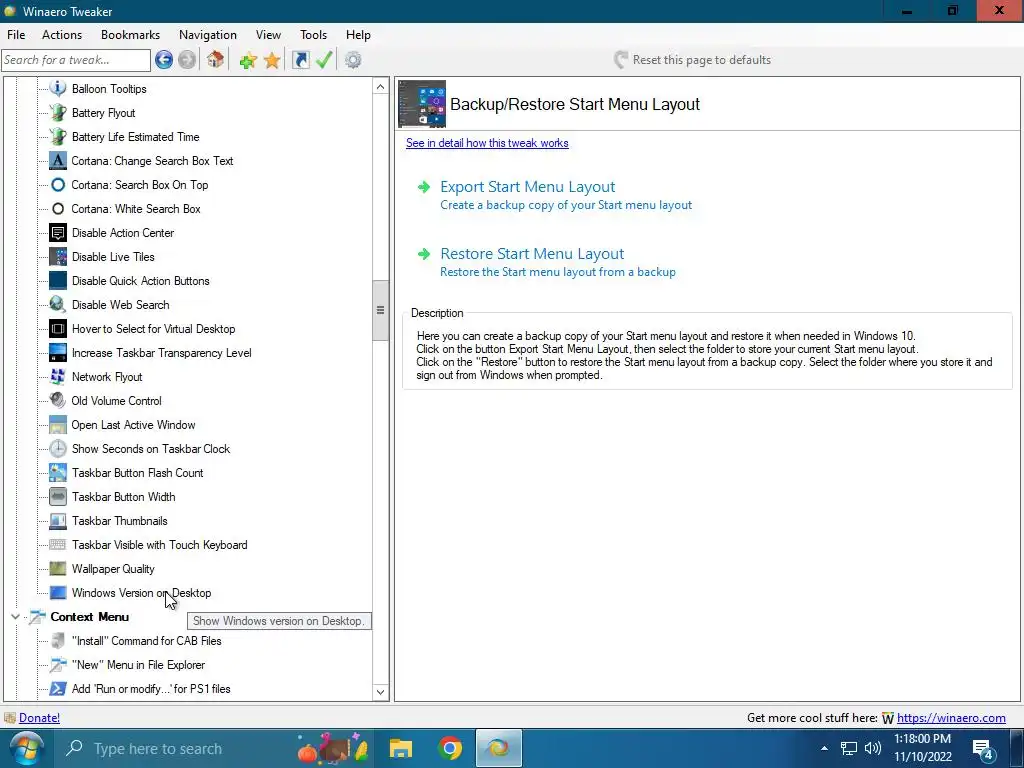Click the create shortcut toolbar icon
The height and width of the screenshot is (768, 1024).
300,60
